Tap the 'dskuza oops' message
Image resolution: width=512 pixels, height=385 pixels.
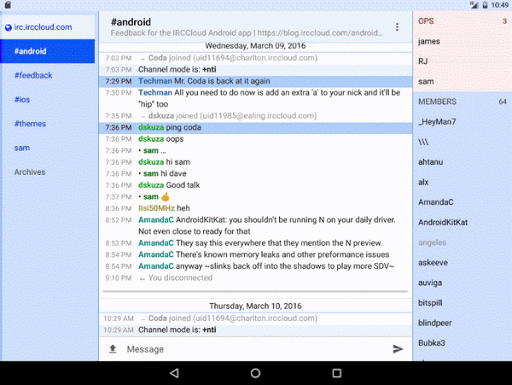(256, 139)
